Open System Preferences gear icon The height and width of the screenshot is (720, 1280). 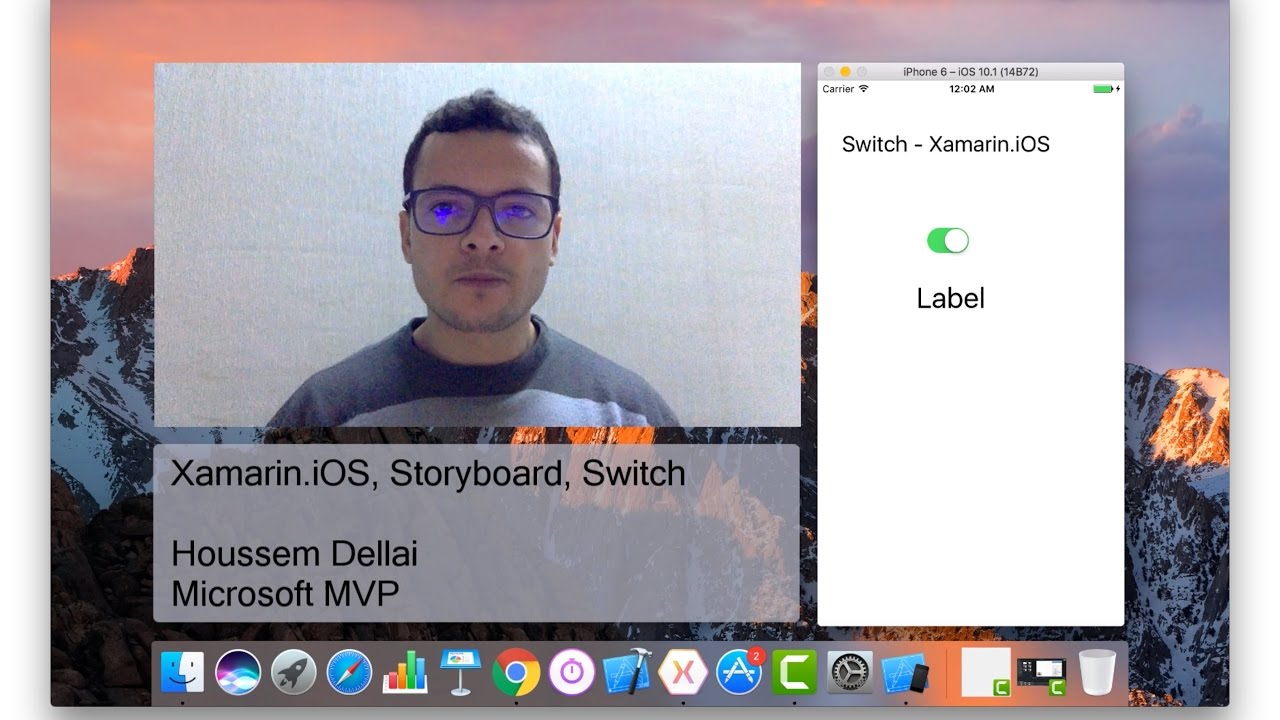click(850, 672)
